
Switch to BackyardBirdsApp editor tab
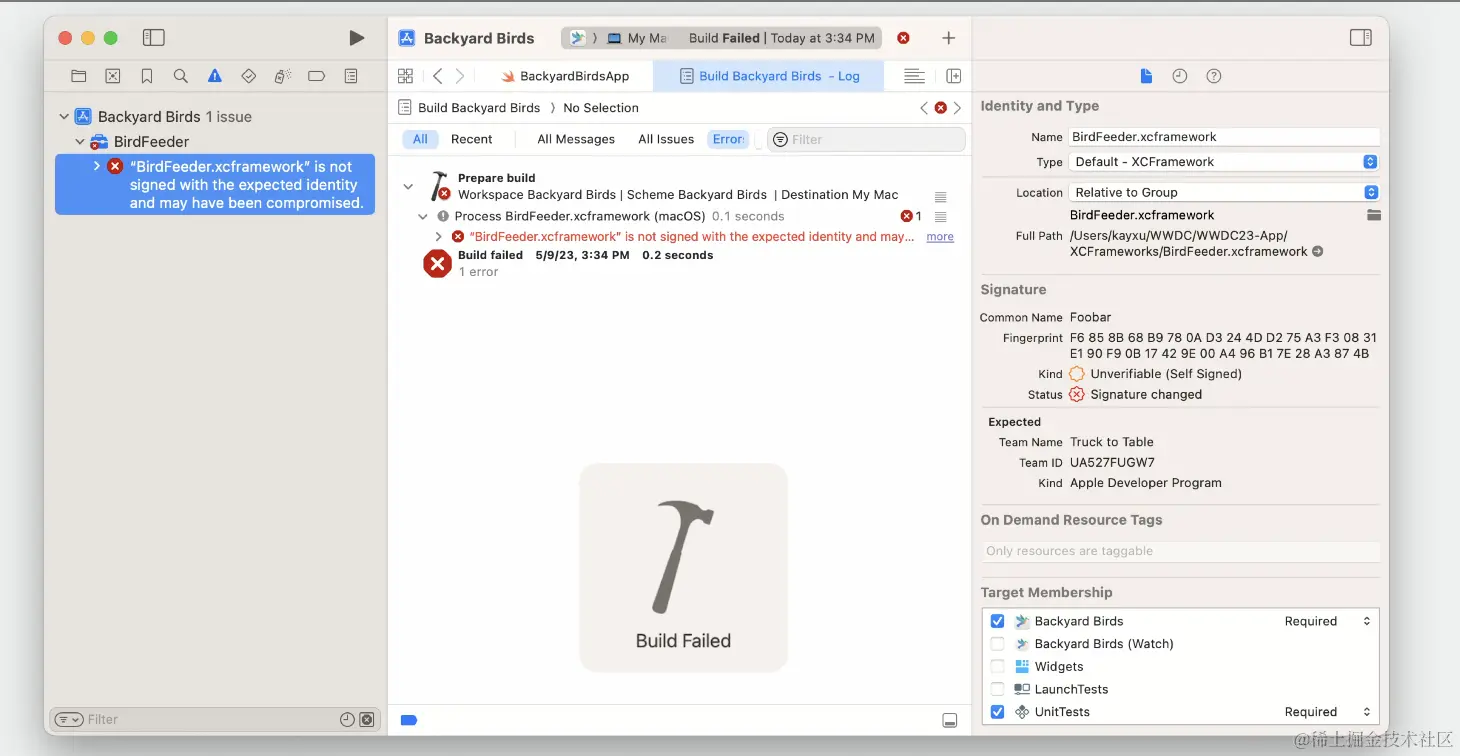[564, 76]
